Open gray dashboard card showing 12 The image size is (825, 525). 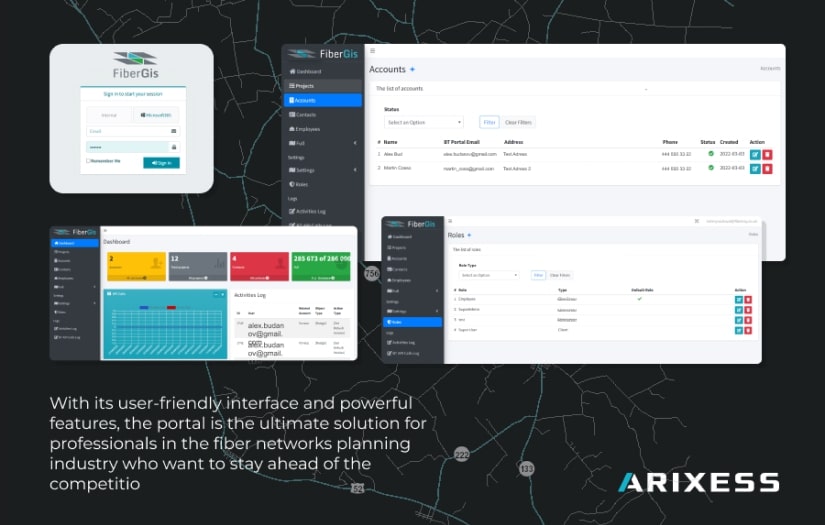(198, 266)
